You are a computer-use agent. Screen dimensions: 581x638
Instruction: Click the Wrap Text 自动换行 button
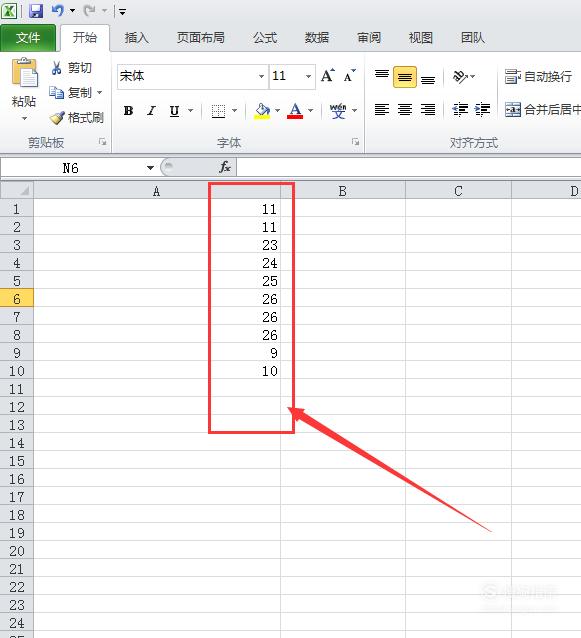tap(538, 76)
